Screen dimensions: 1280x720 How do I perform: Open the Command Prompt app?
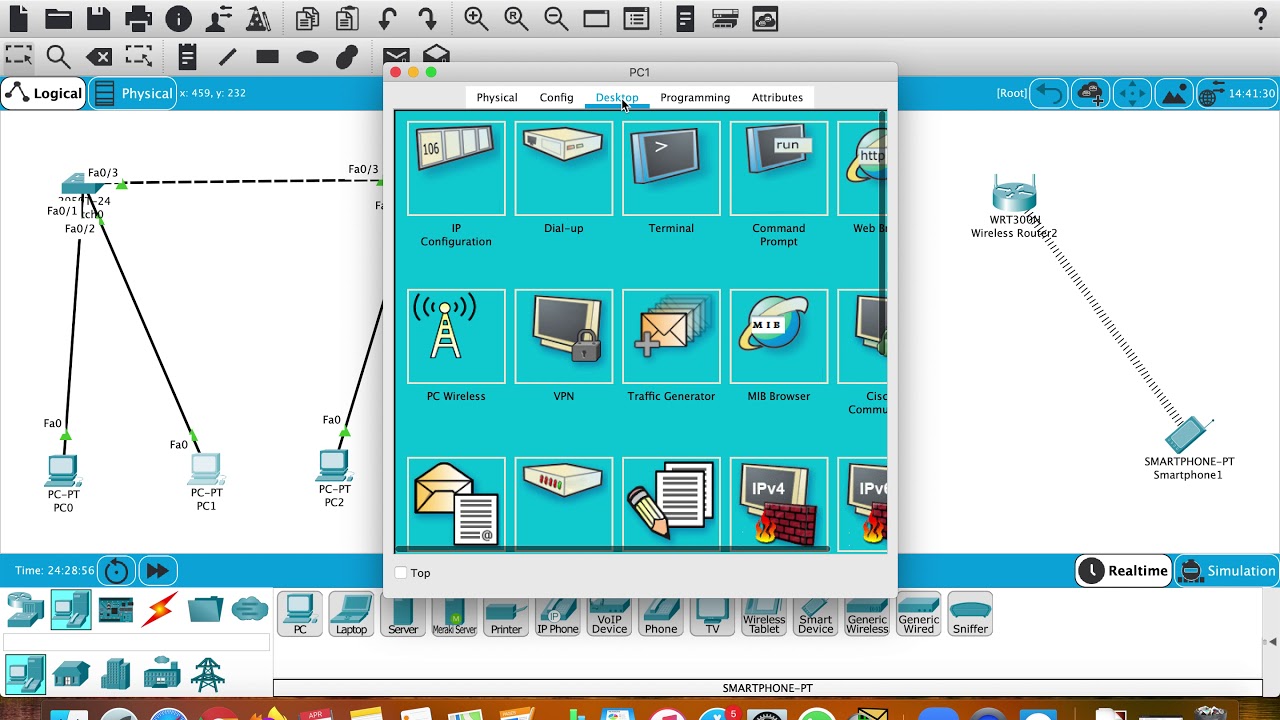779,168
